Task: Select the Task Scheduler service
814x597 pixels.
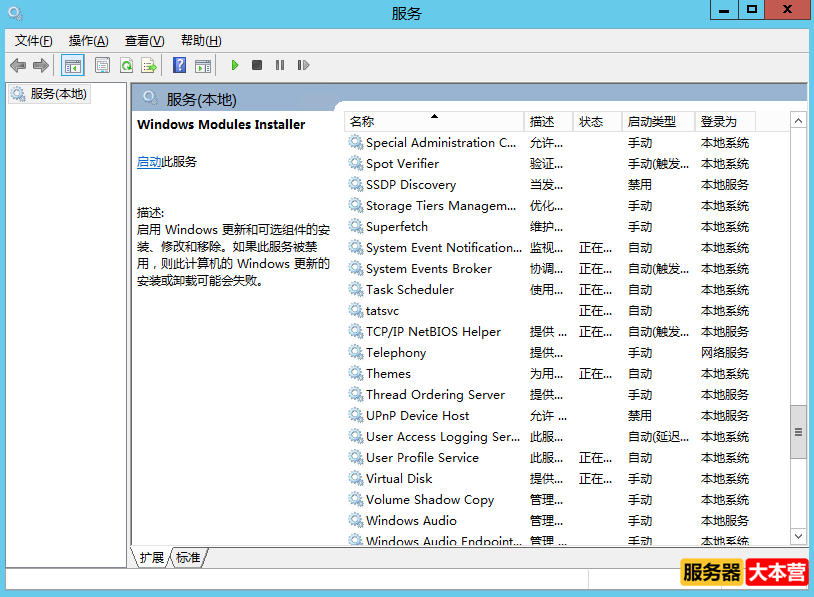Action: click(x=549, y=290)
